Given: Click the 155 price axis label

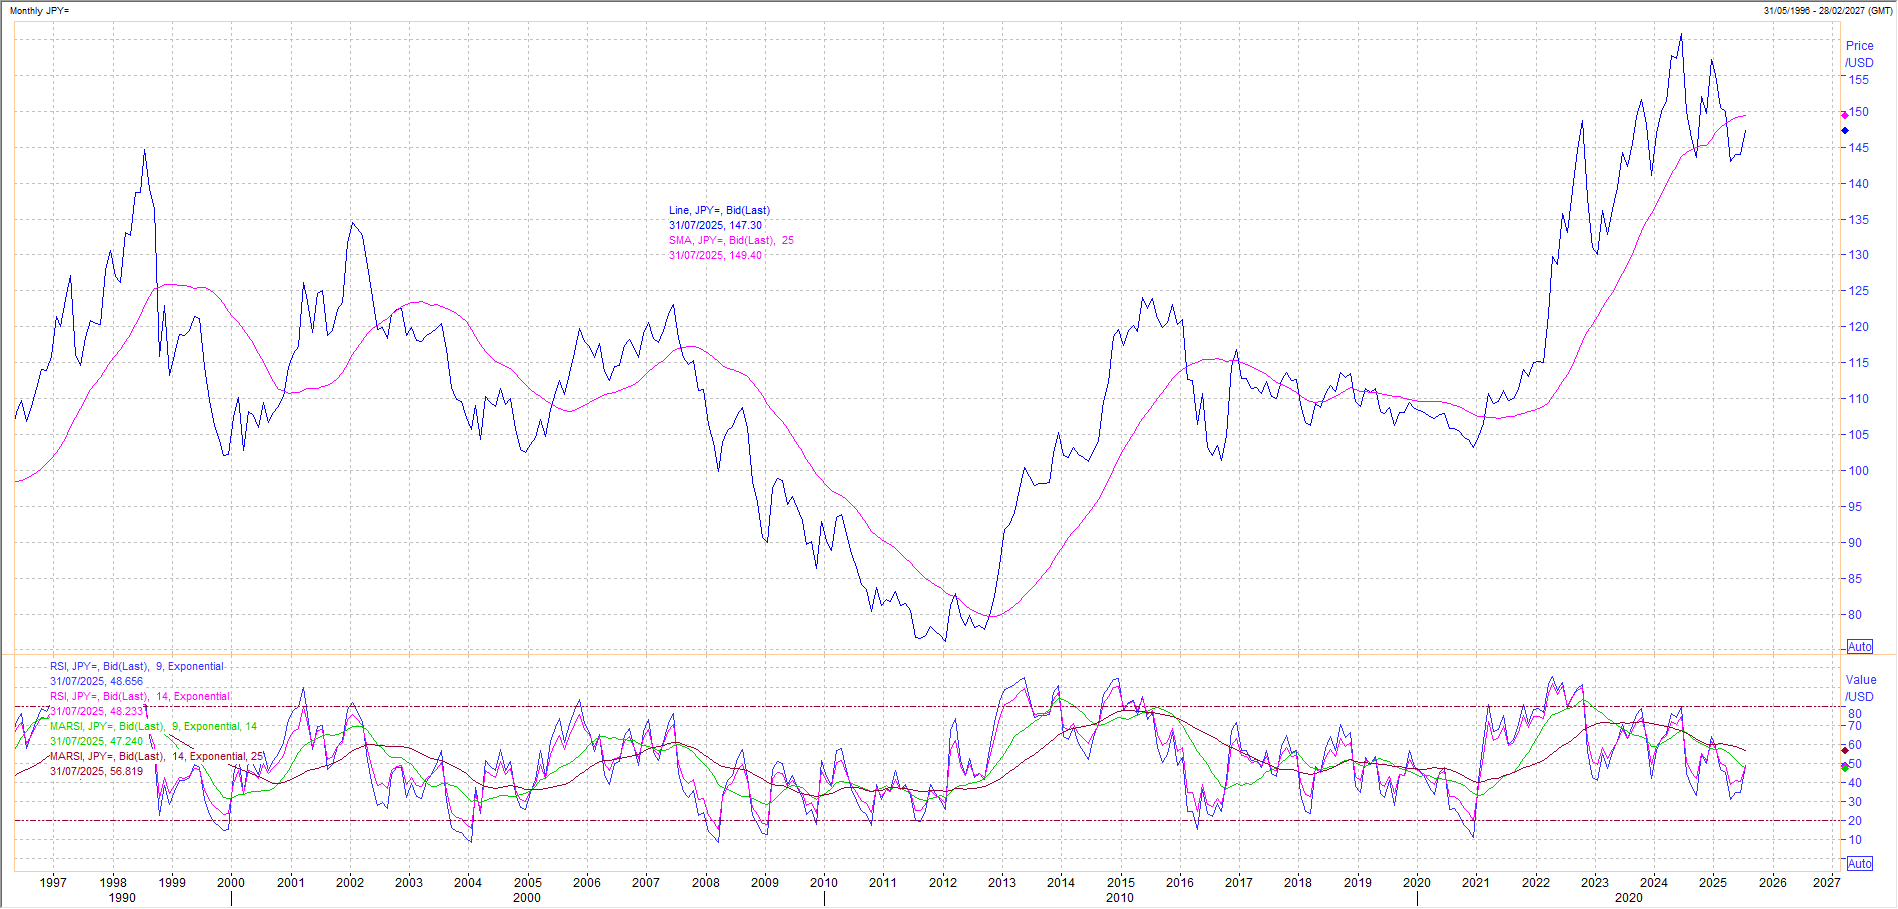Looking at the screenshot, I should 1858,80.
